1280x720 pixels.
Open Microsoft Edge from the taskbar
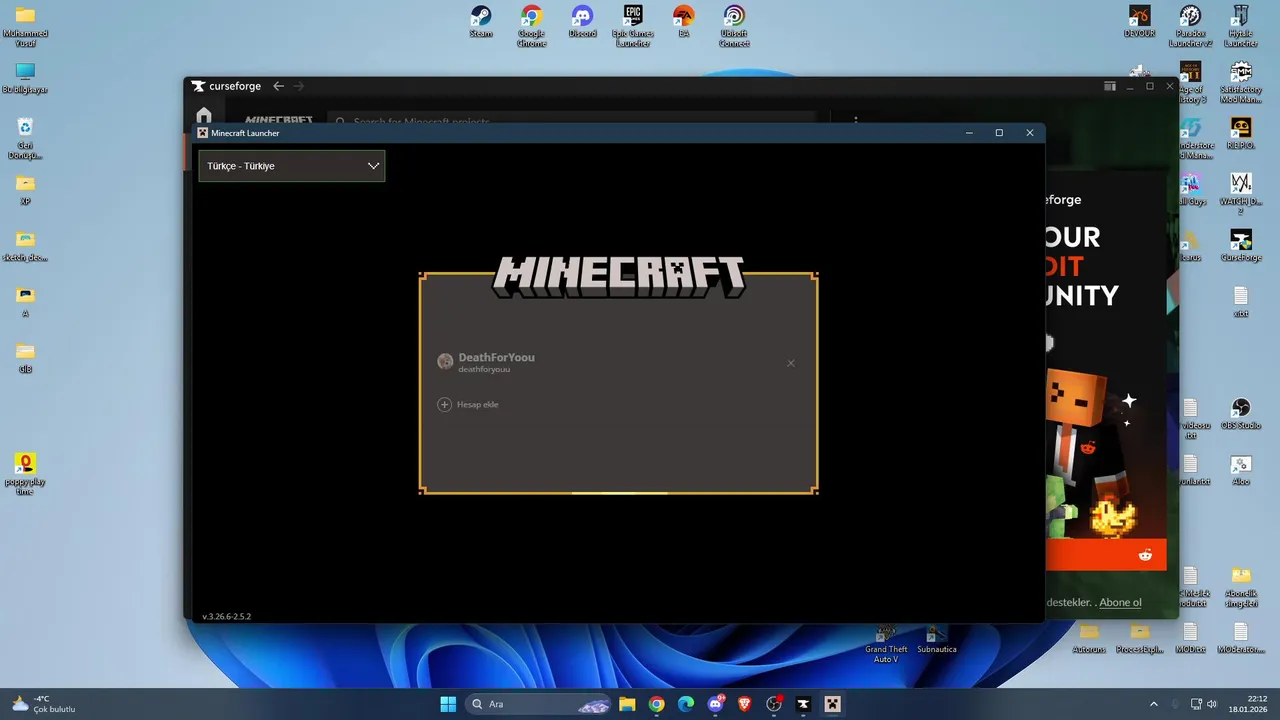(686, 704)
